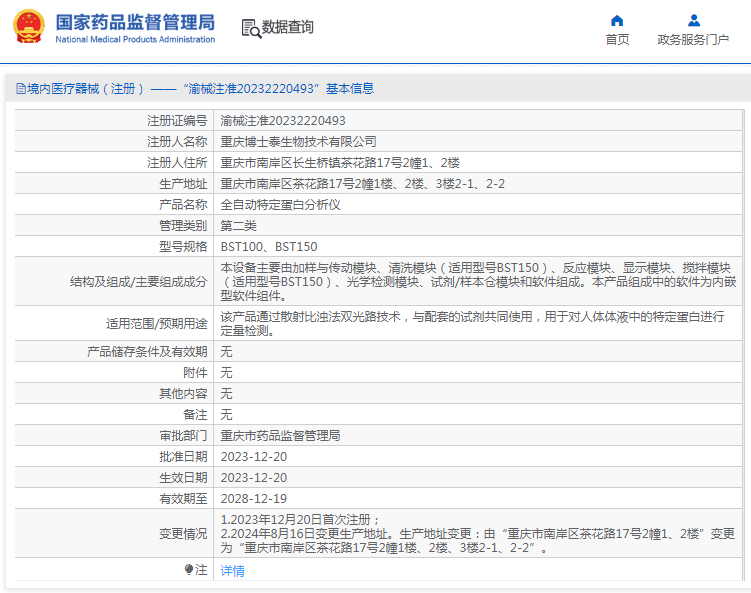Click the 结构及组成/主要组成成分 label
Viewport: 751px width, 593px height.
click(x=138, y=282)
